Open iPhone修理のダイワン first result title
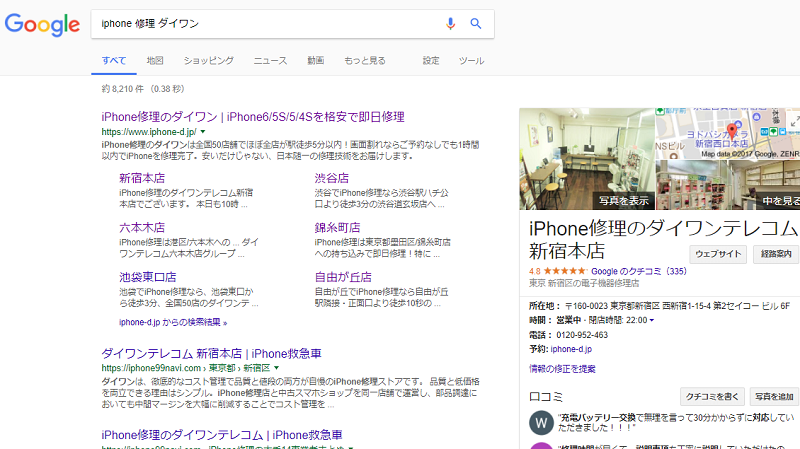 click(x=253, y=117)
